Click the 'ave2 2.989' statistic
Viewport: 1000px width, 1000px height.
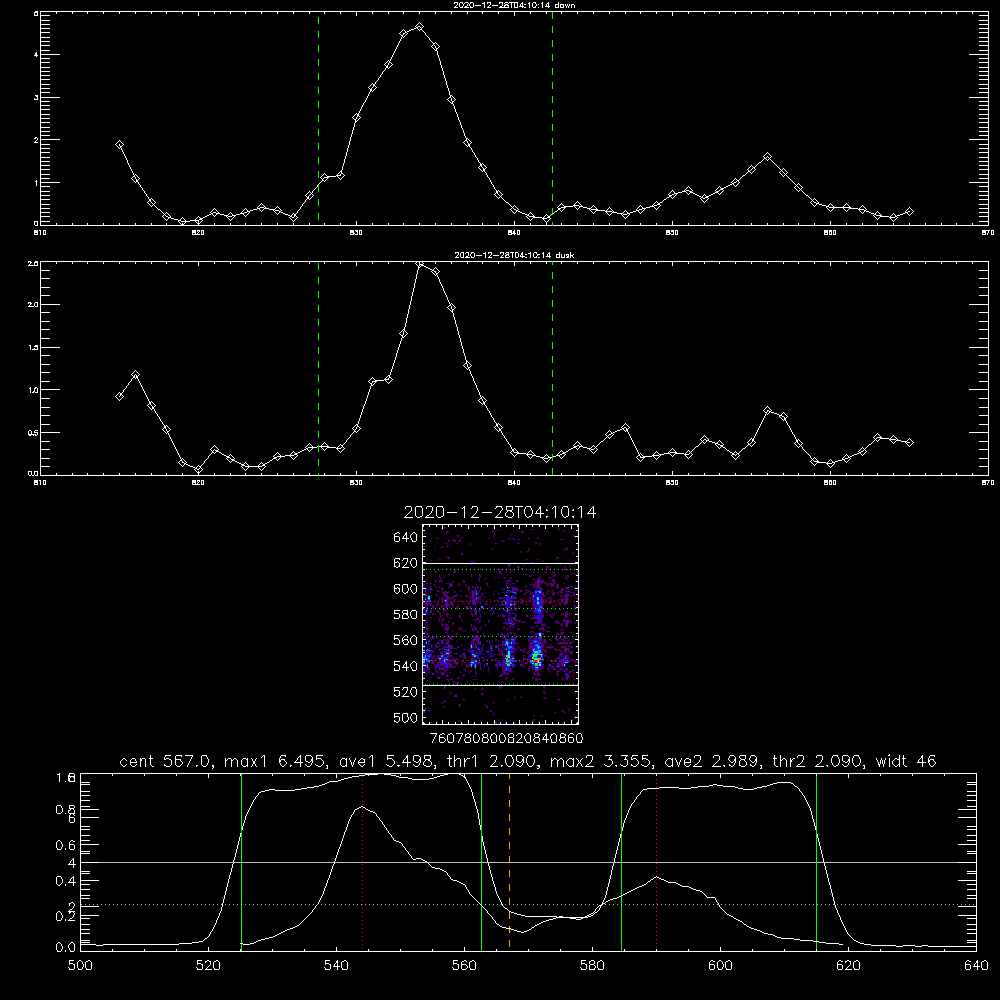(710, 761)
